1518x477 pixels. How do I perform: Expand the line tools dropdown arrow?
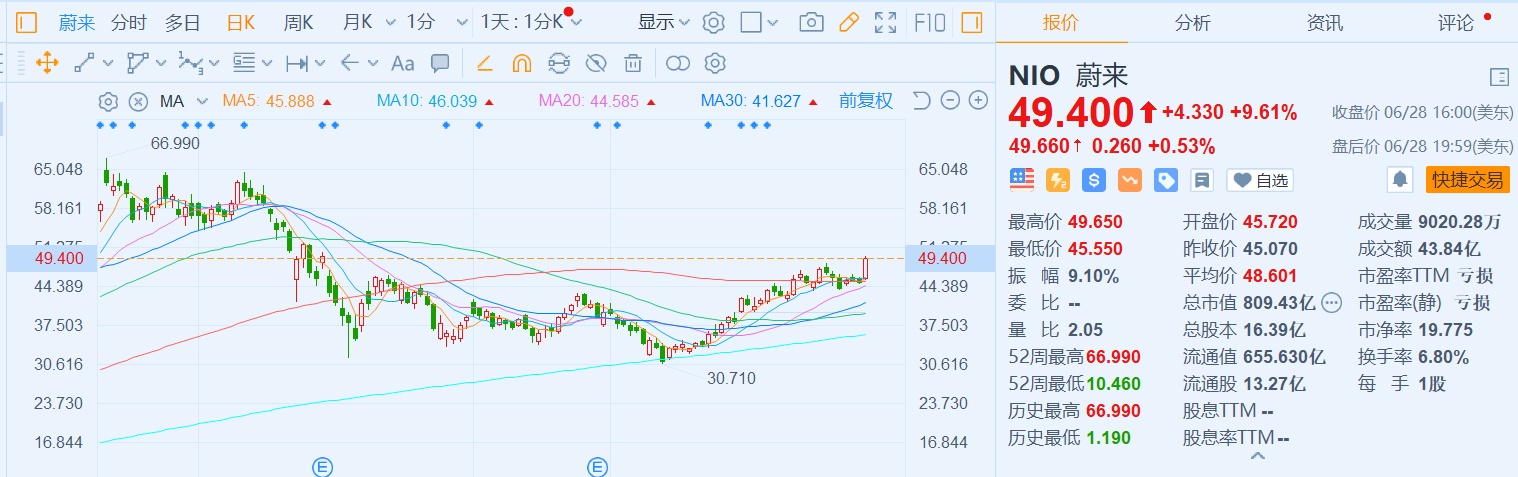[x=108, y=63]
